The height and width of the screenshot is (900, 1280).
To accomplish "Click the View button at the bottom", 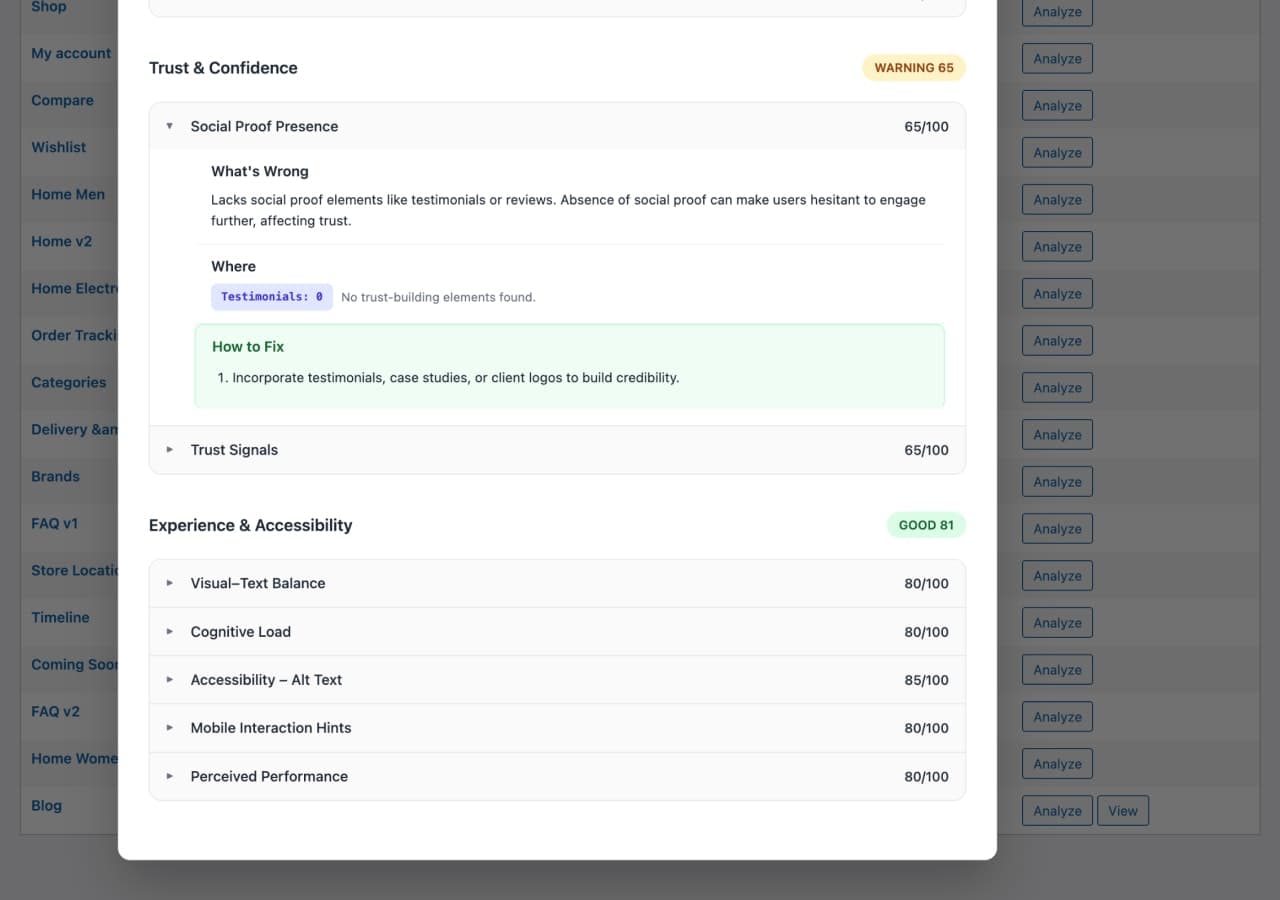I will pyautogui.click(x=1122, y=810).
